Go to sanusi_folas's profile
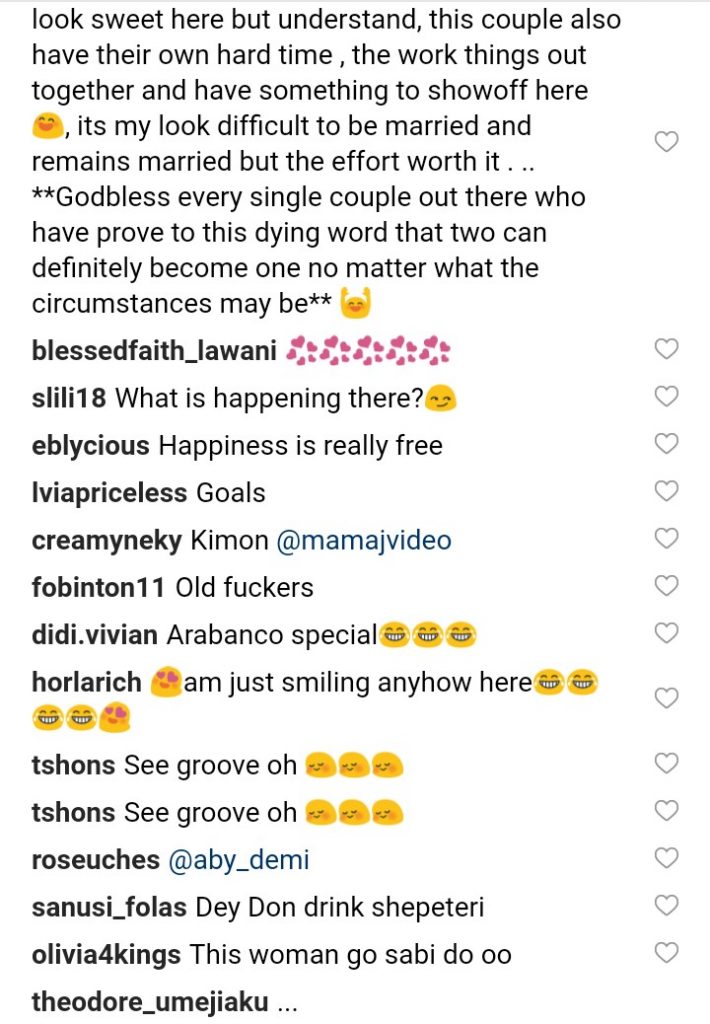 (x=109, y=907)
